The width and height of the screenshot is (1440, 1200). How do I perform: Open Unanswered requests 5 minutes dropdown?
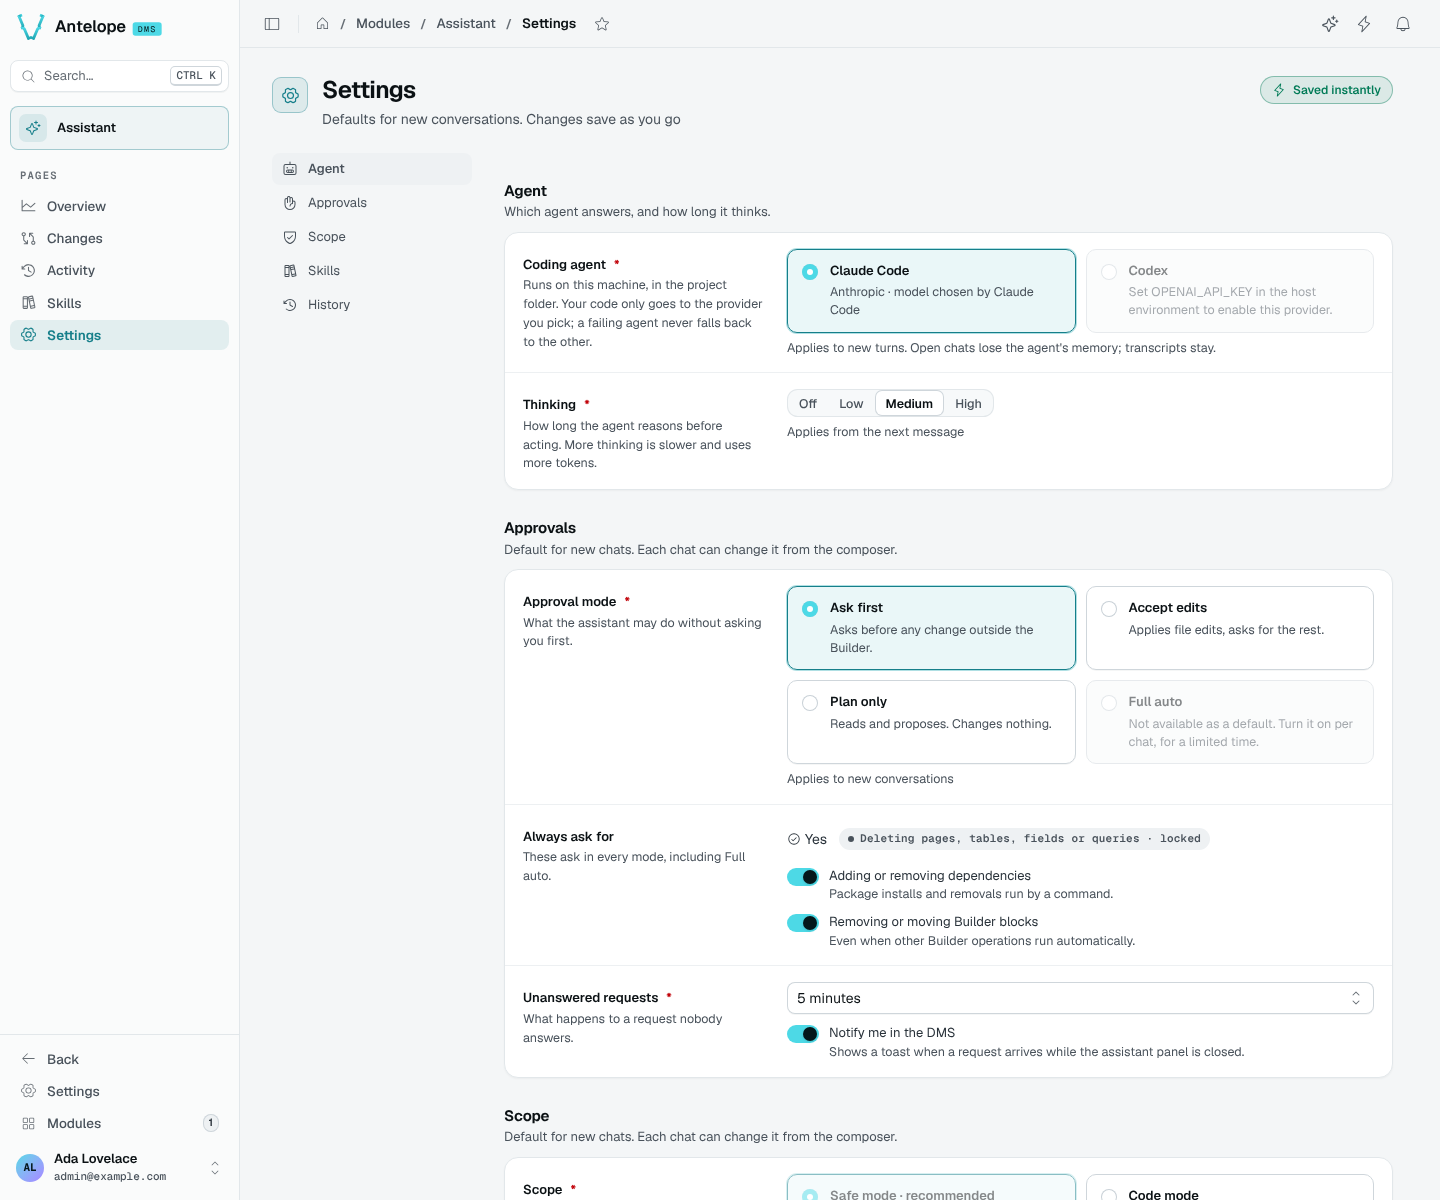tap(1080, 998)
